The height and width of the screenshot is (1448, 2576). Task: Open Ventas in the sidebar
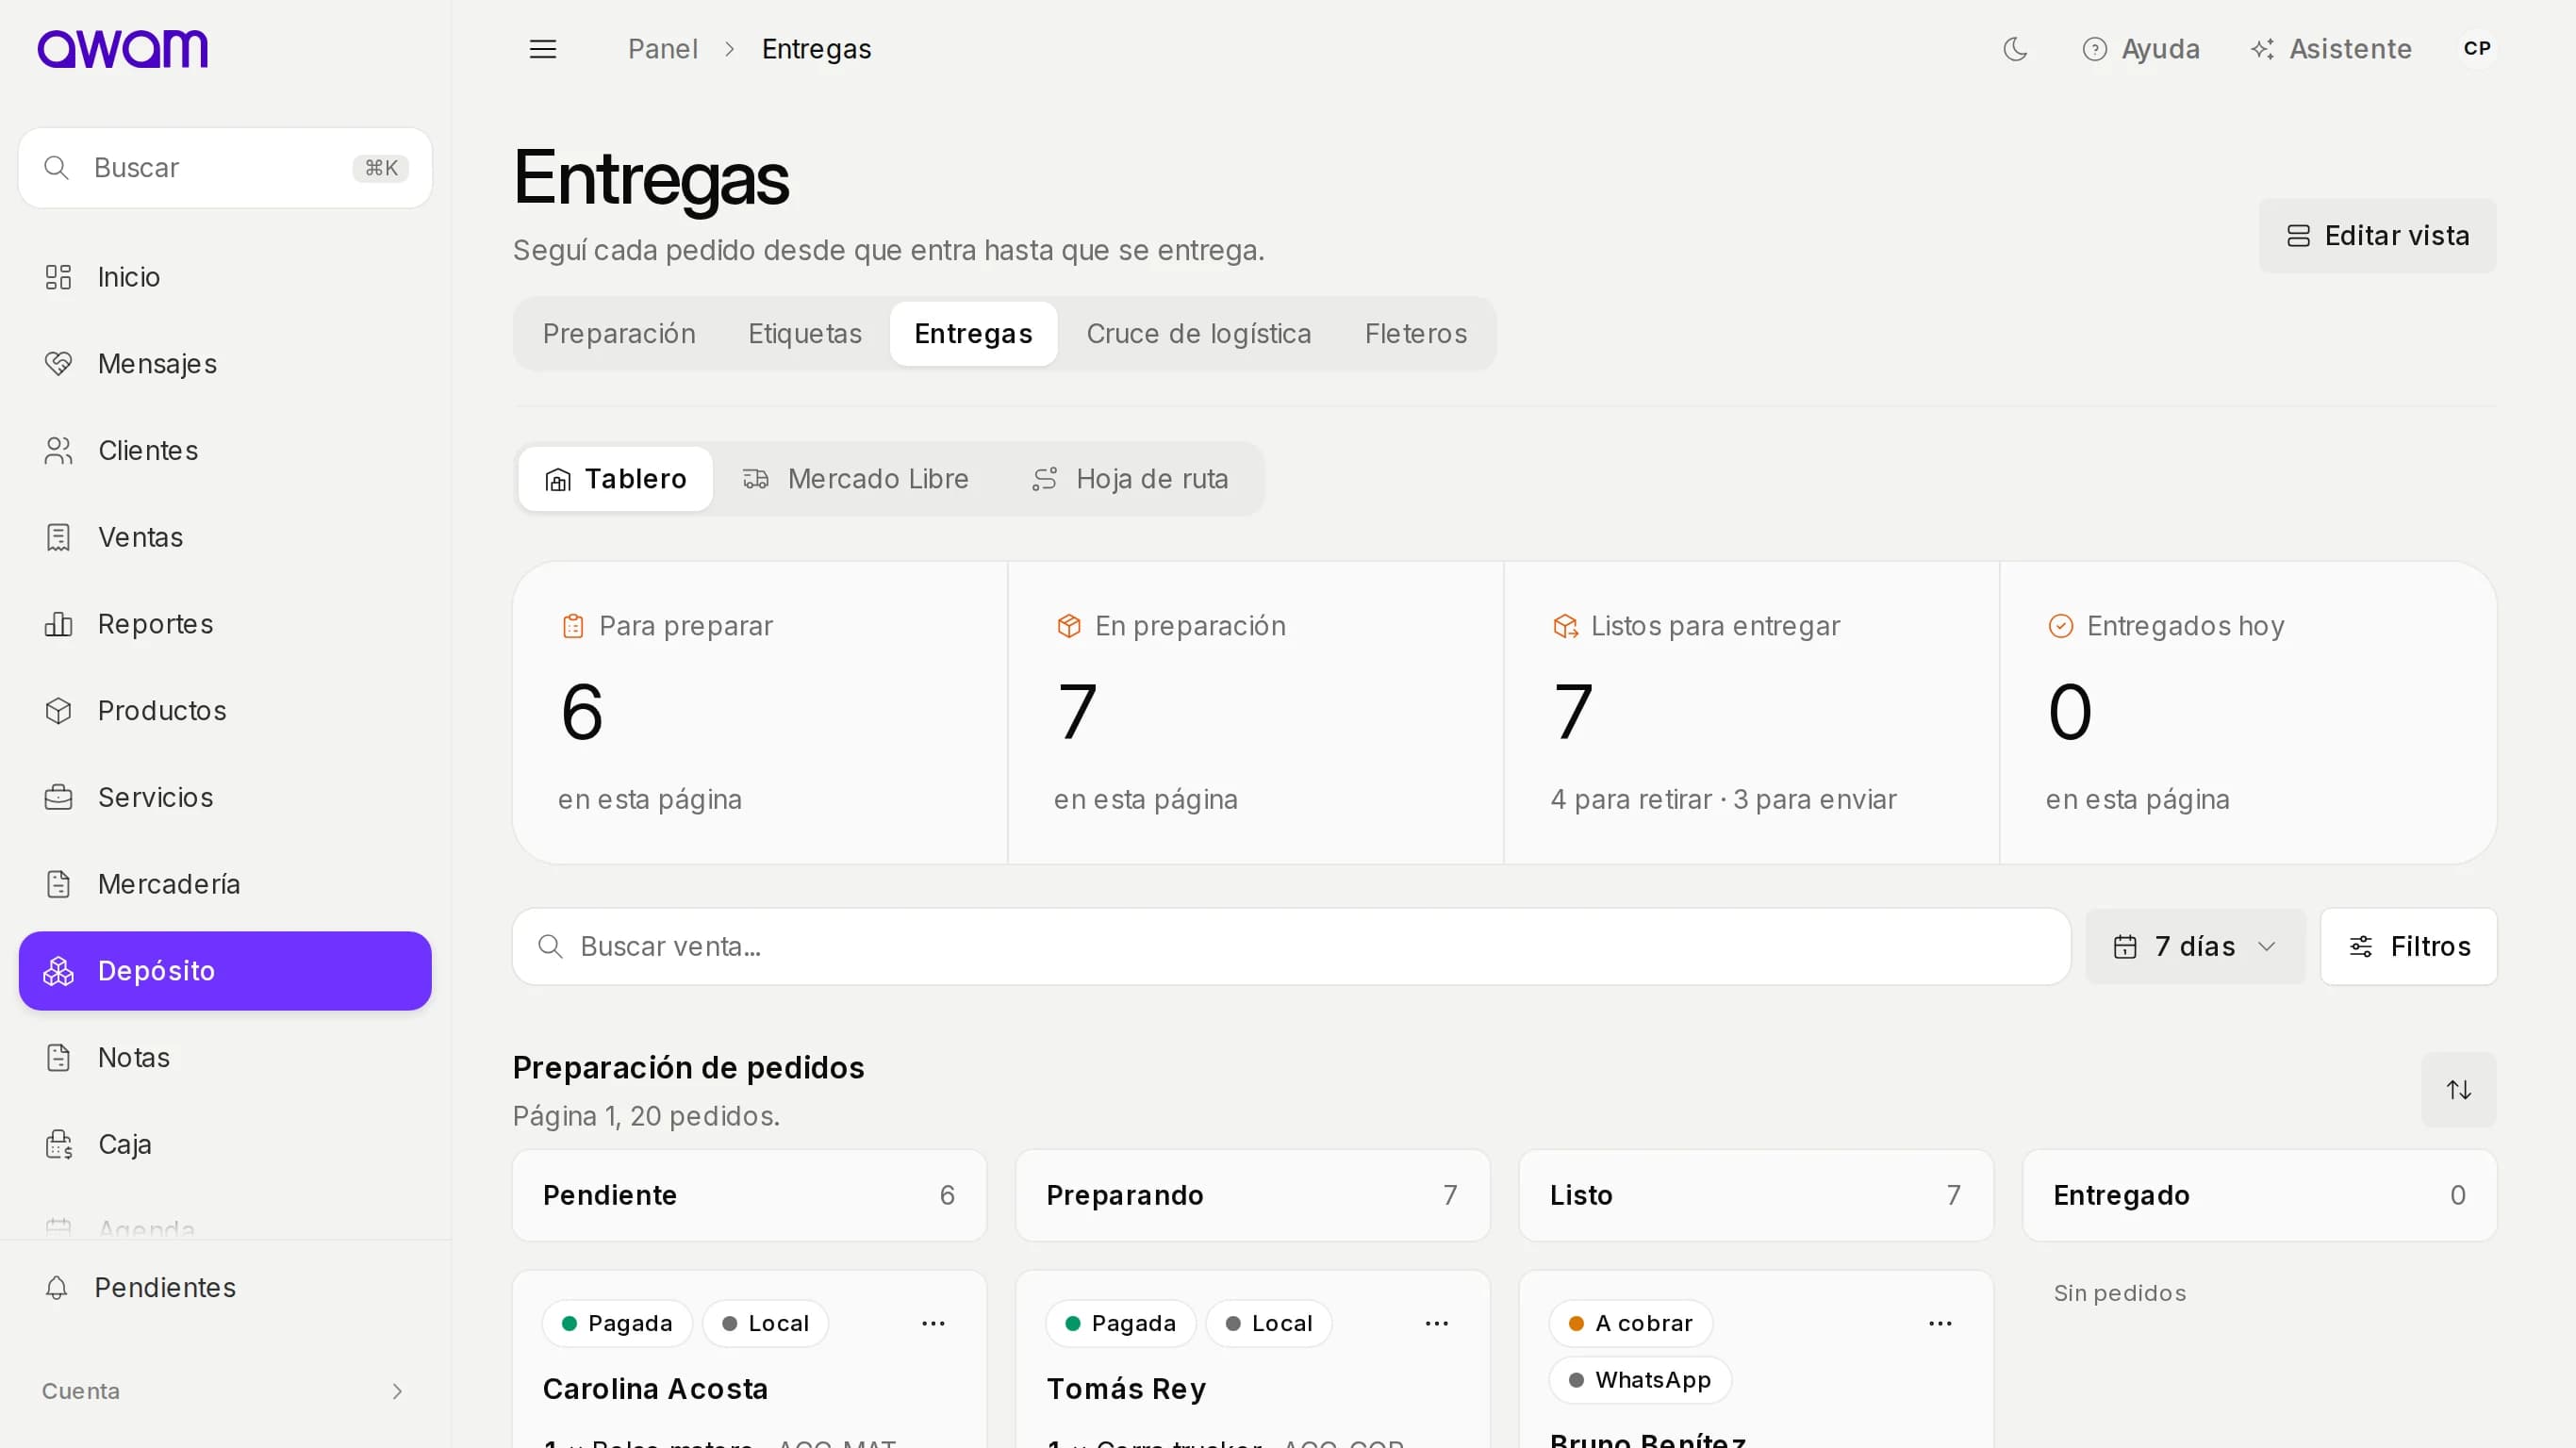point(225,537)
